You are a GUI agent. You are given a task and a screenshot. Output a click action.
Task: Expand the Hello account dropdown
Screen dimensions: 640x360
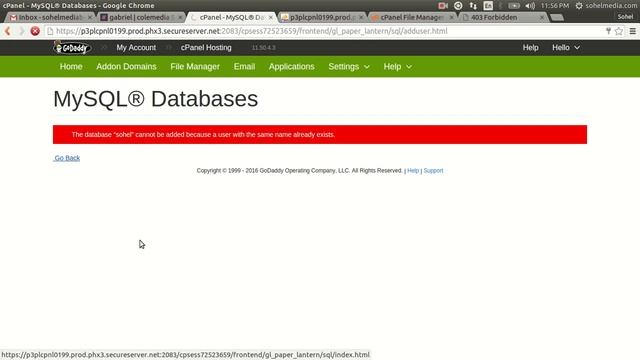coord(566,48)
